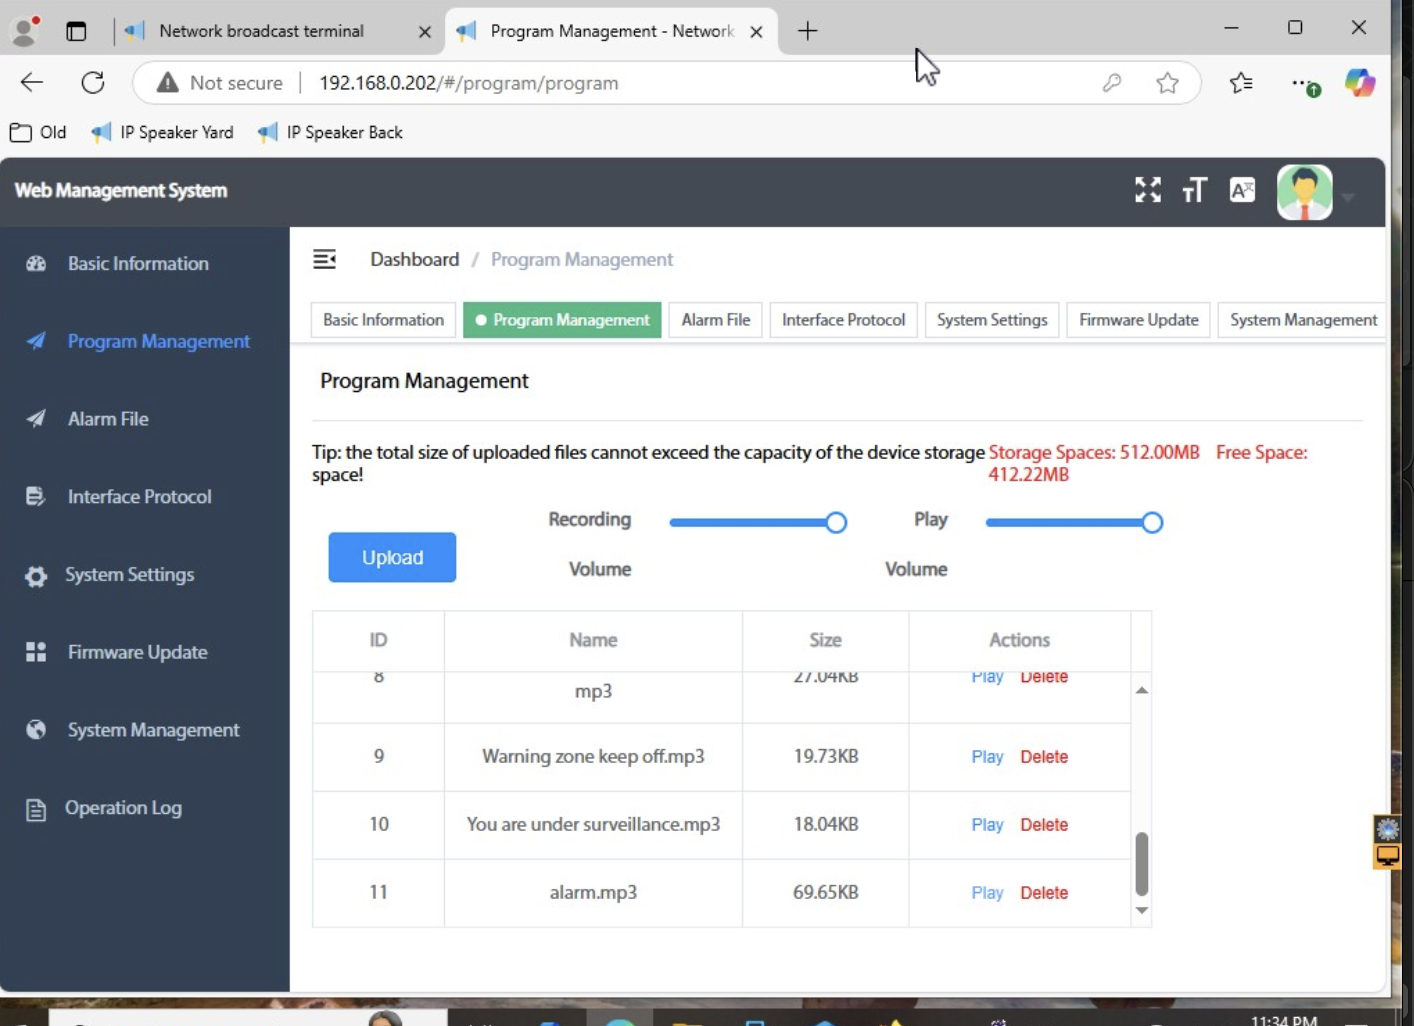The height and width of the screenshot is (1026, 1414).
Task: Switch to System Settings page tab
Action: 992,320
